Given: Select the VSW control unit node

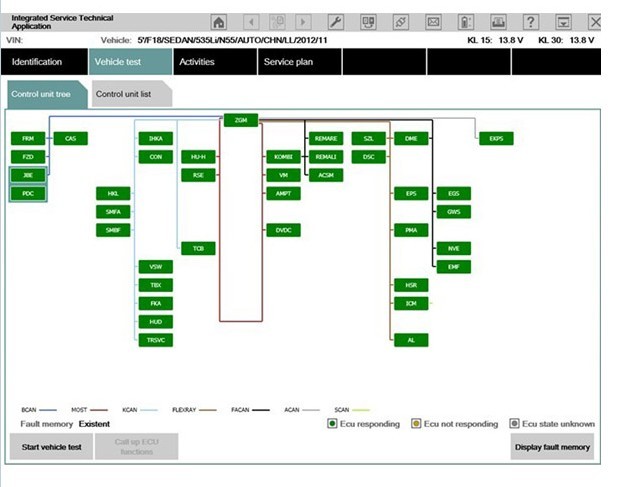Looking at the screenshot, I should (156, 266).
